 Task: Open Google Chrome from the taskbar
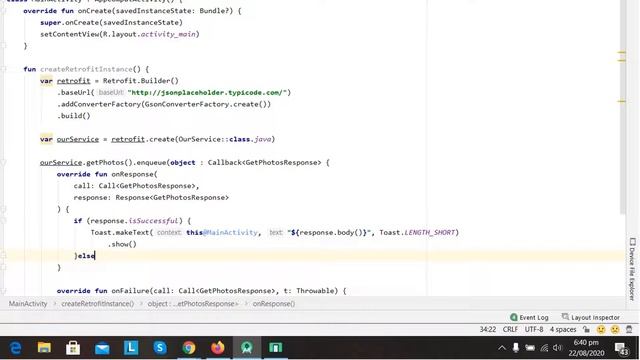pyautogui.click(x=189, y=348)
